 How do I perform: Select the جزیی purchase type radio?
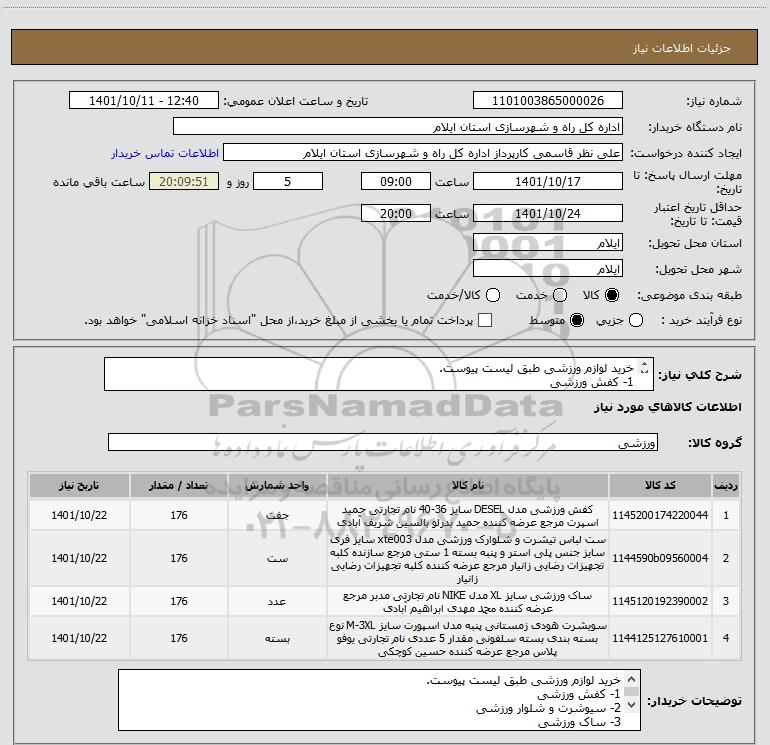tap(636, 320)
